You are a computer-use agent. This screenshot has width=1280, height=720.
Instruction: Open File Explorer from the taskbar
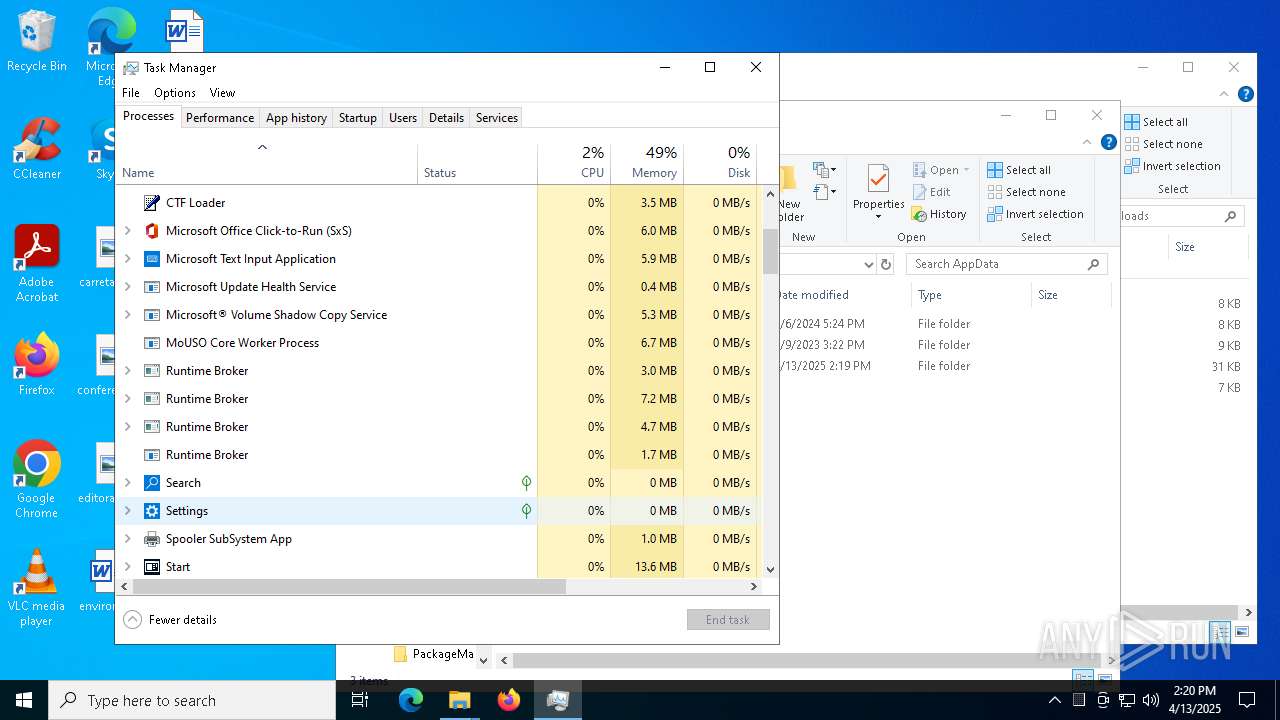pyautogui.click(x=459, y=700)
